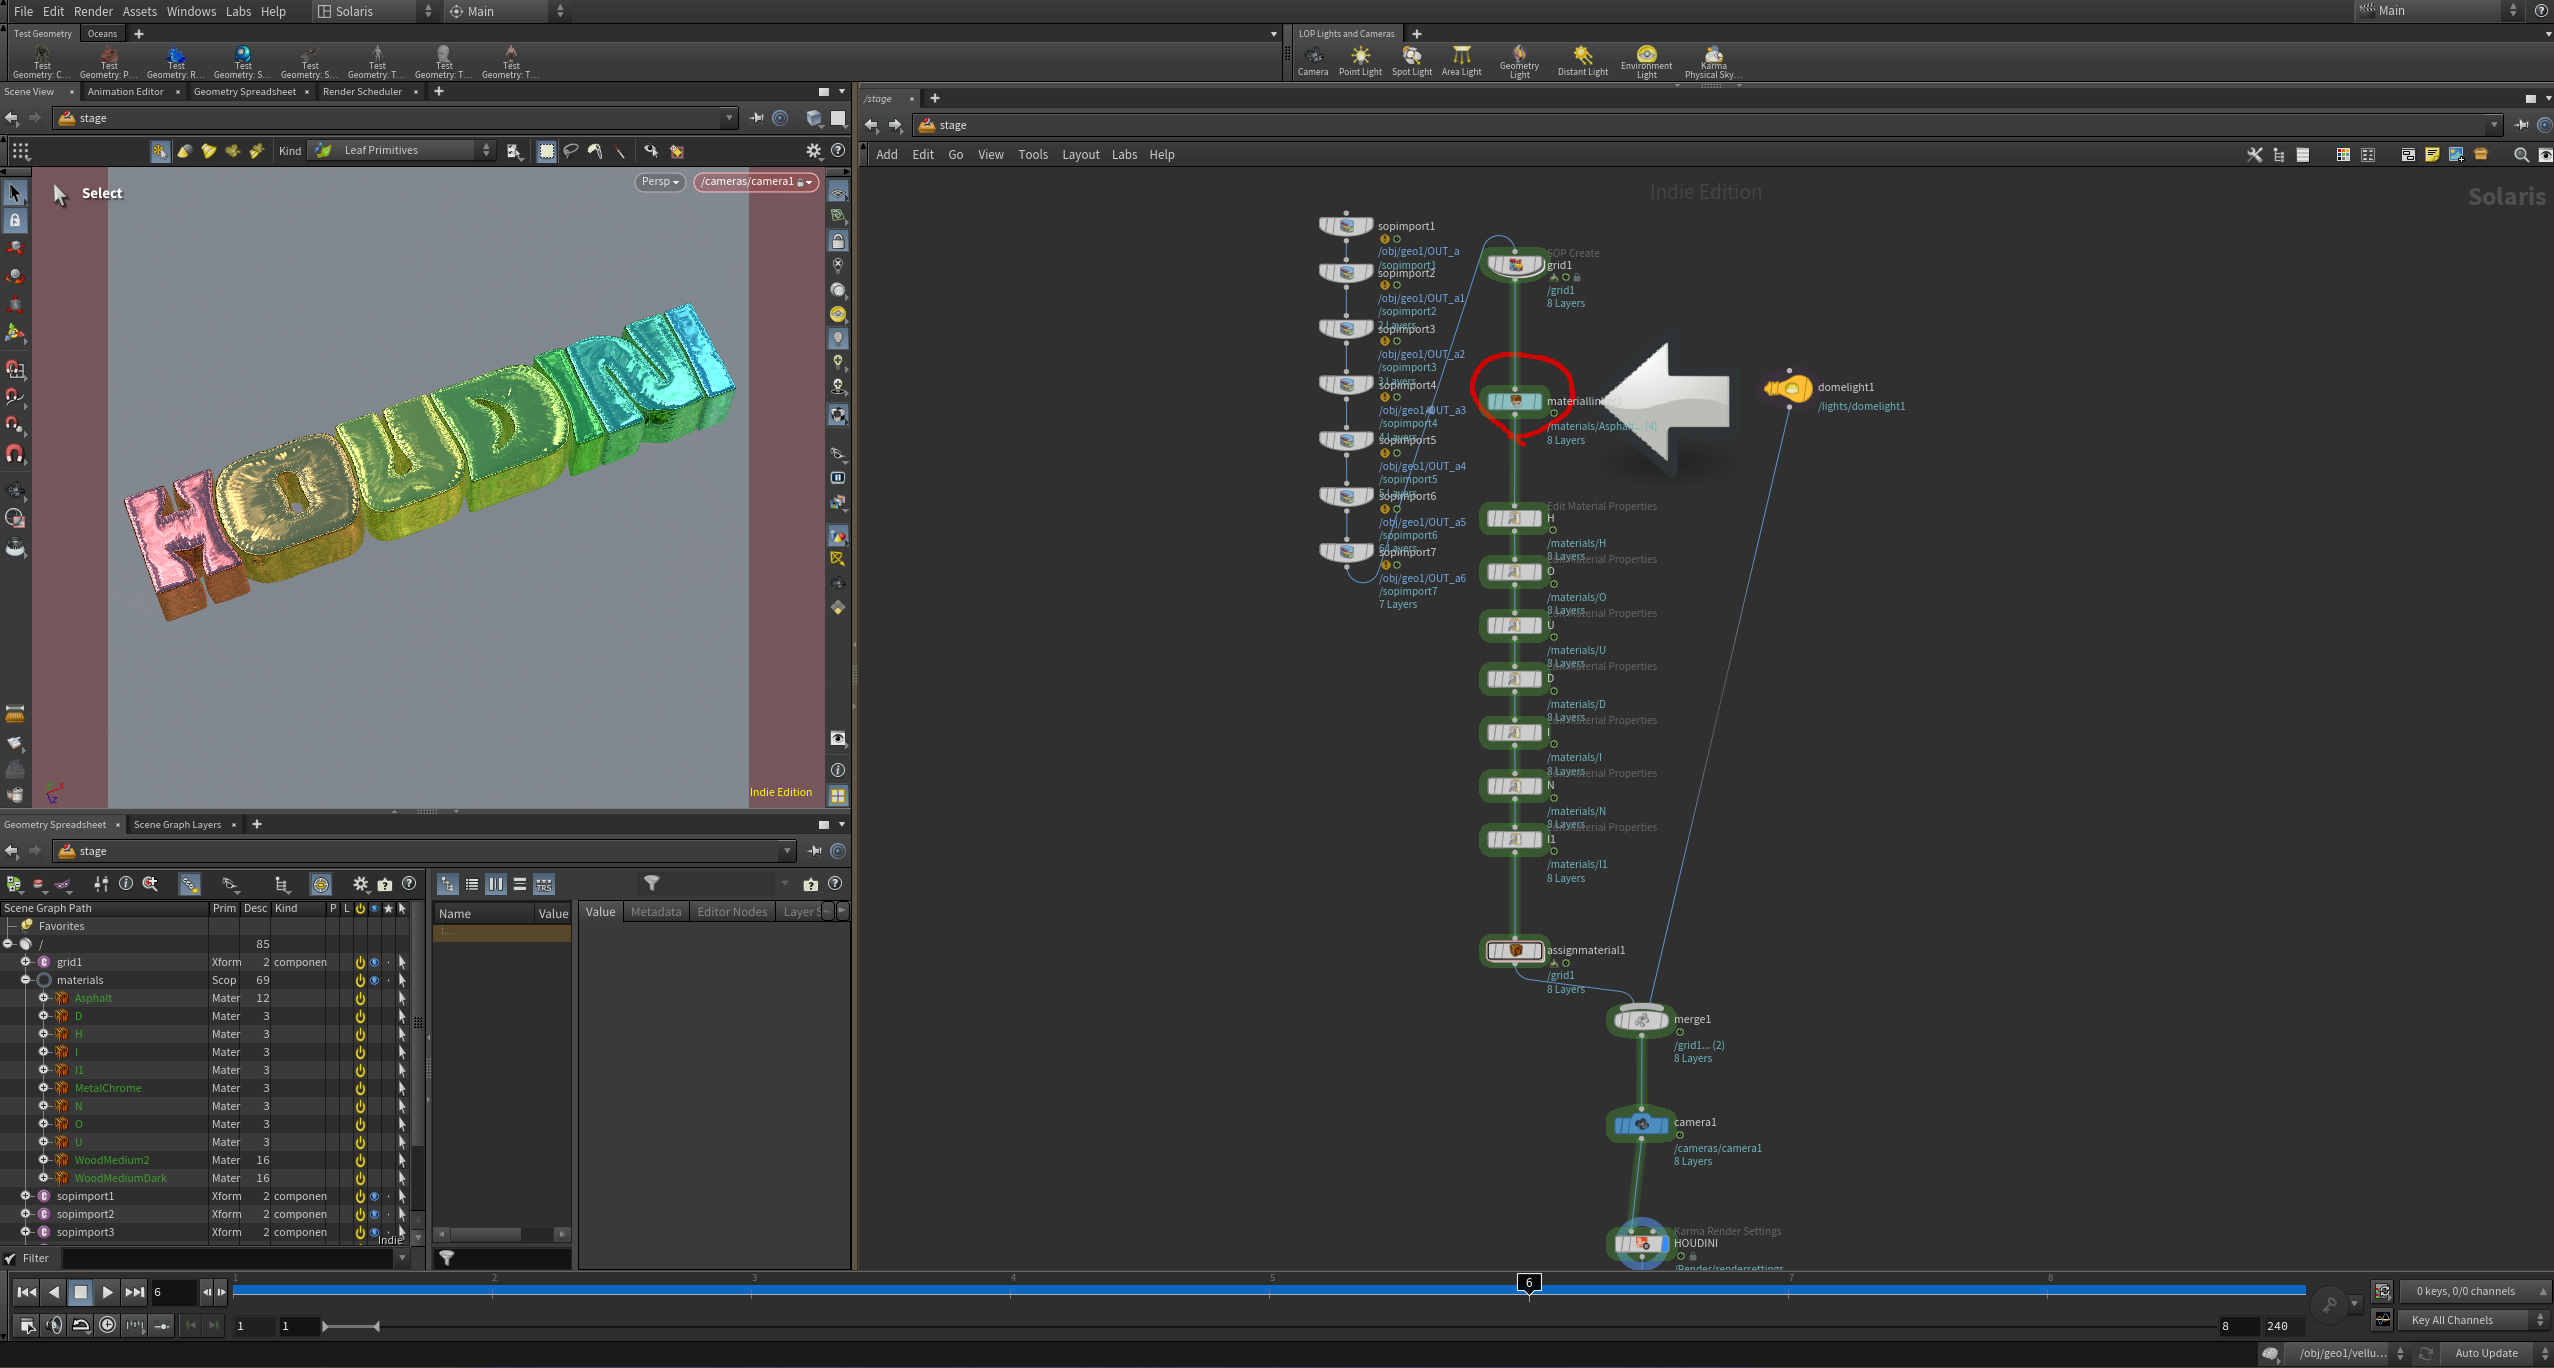The width and height of the screenshot is (2554, 1368).
Task: Toggle activation of MetalChrome material
Action: 360,1088
